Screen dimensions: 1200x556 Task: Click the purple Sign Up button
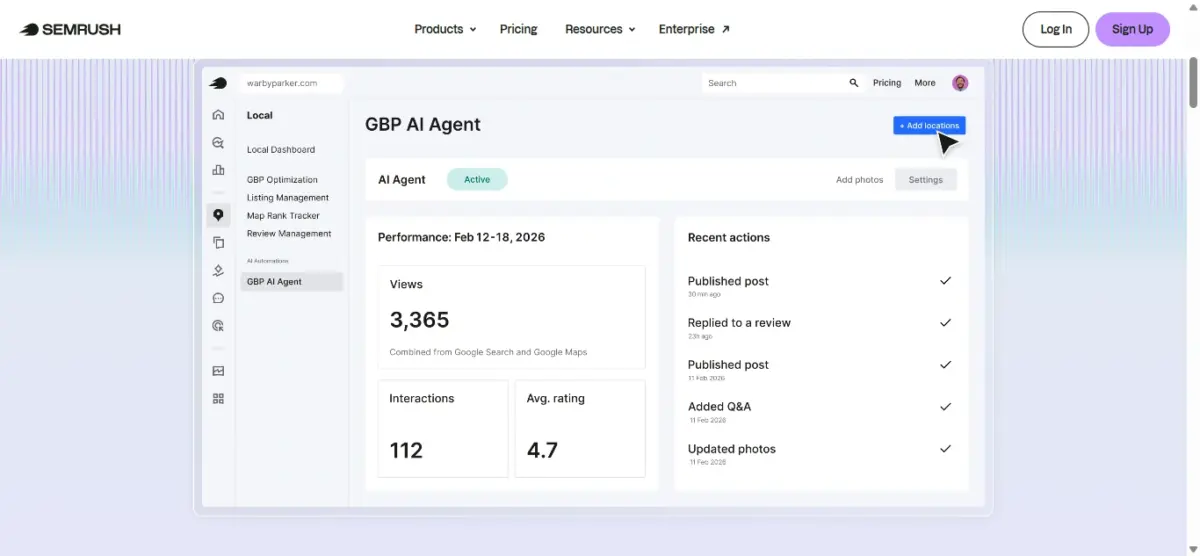click(x=1132, y=29)
